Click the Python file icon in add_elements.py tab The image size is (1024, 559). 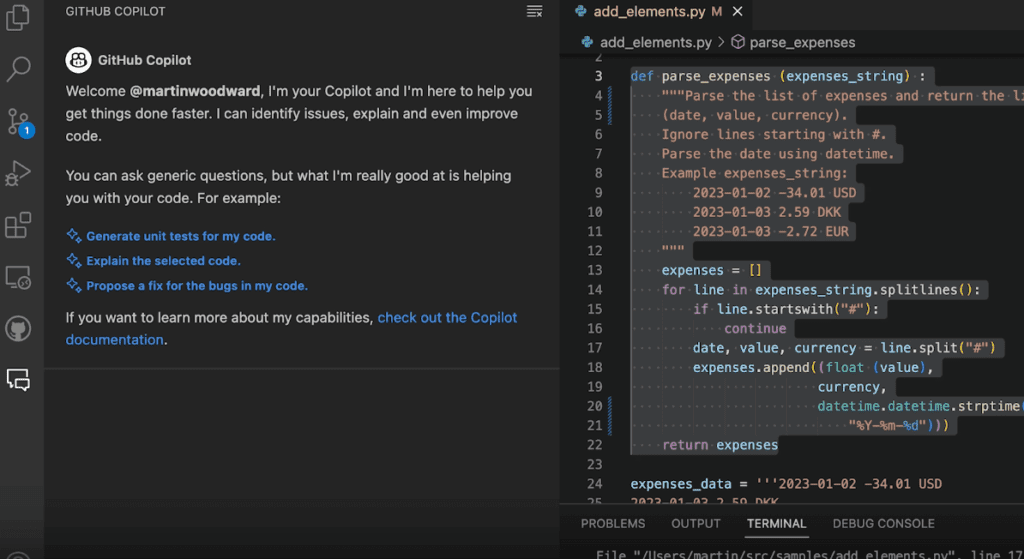(581, 11)
